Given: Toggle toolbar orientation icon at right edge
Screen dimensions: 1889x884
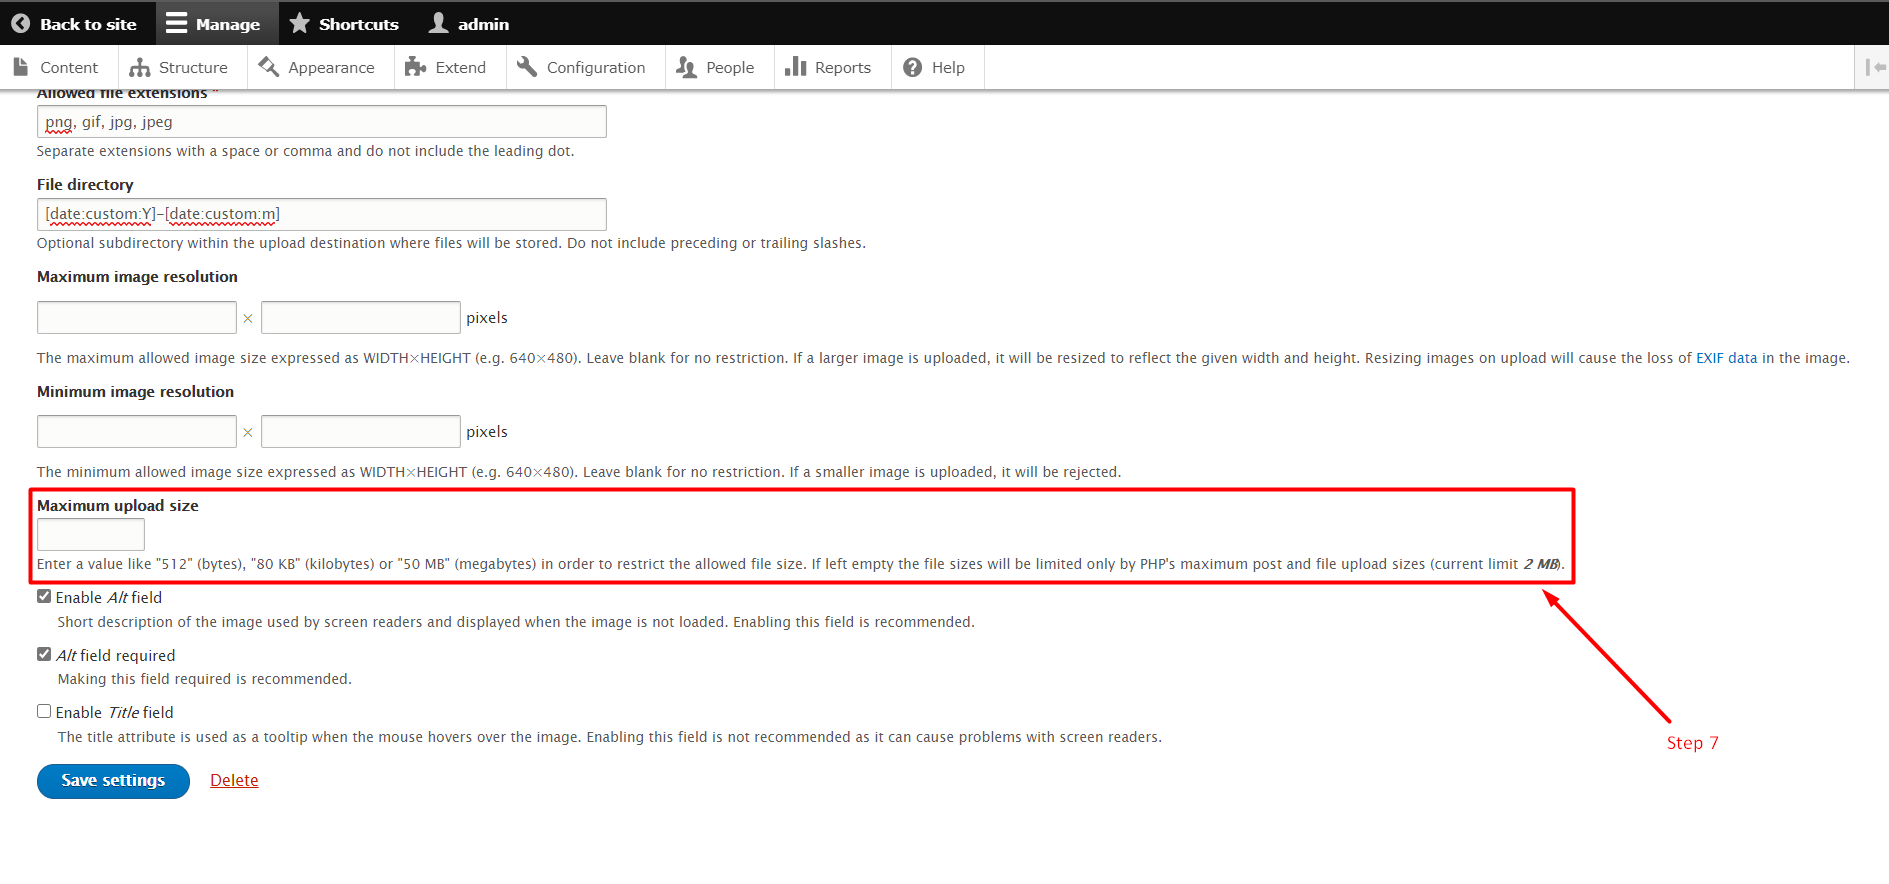Looking at the screenshot, I should tap(1875, 67).
